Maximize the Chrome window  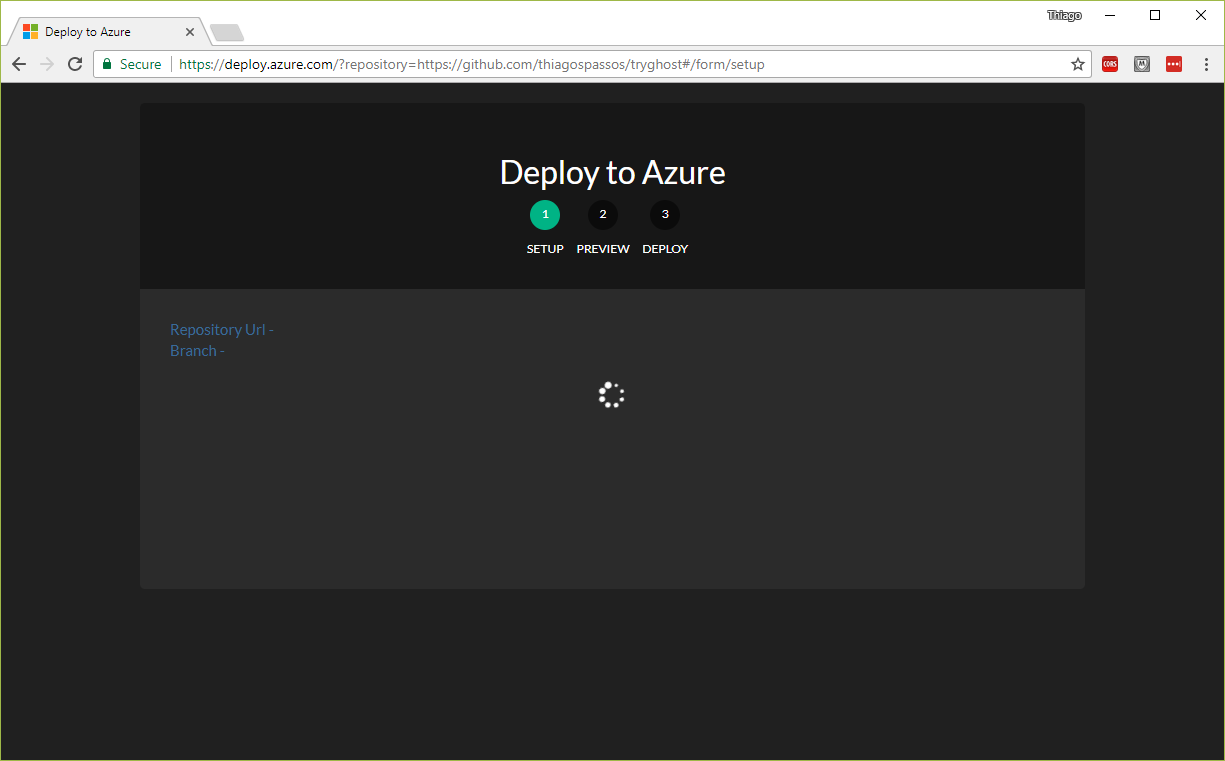coord(1155,15)
